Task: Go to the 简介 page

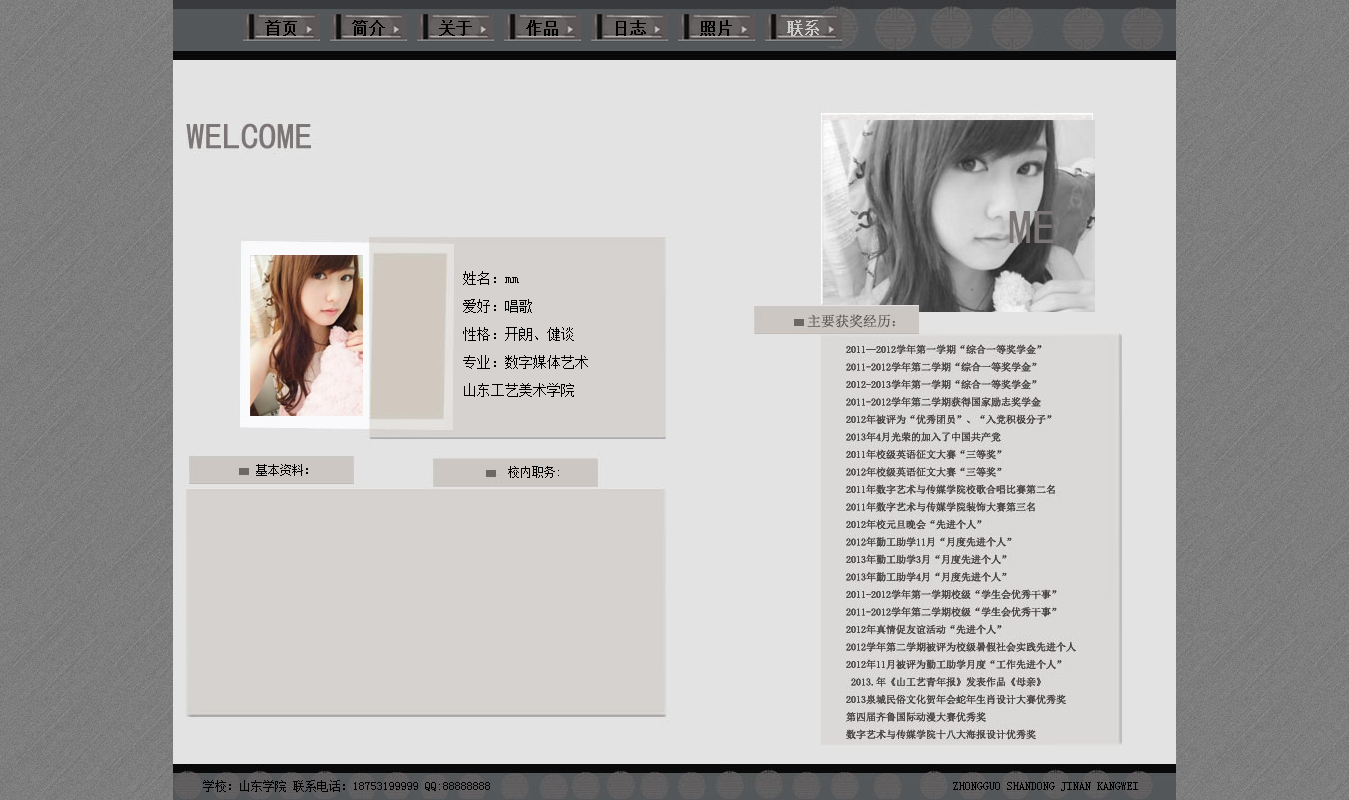Action: (368, 28)
